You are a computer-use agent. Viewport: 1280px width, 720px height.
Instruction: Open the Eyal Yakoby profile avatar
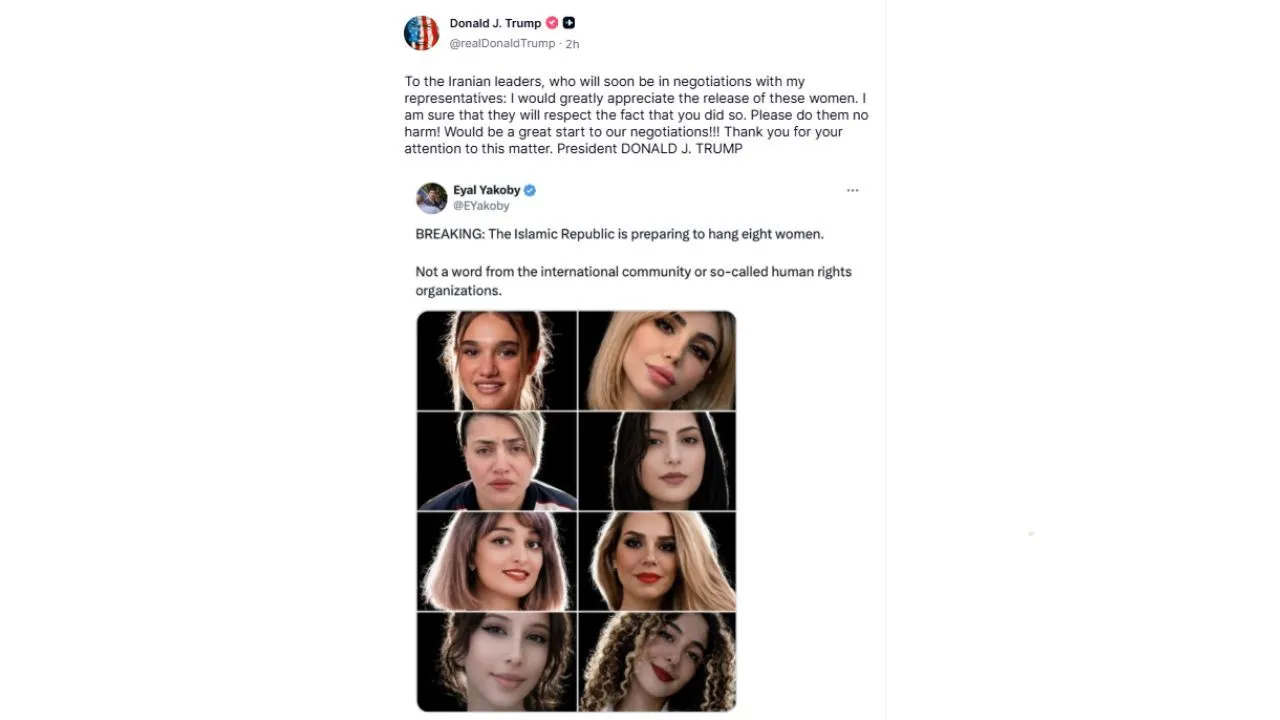(431, 197)
